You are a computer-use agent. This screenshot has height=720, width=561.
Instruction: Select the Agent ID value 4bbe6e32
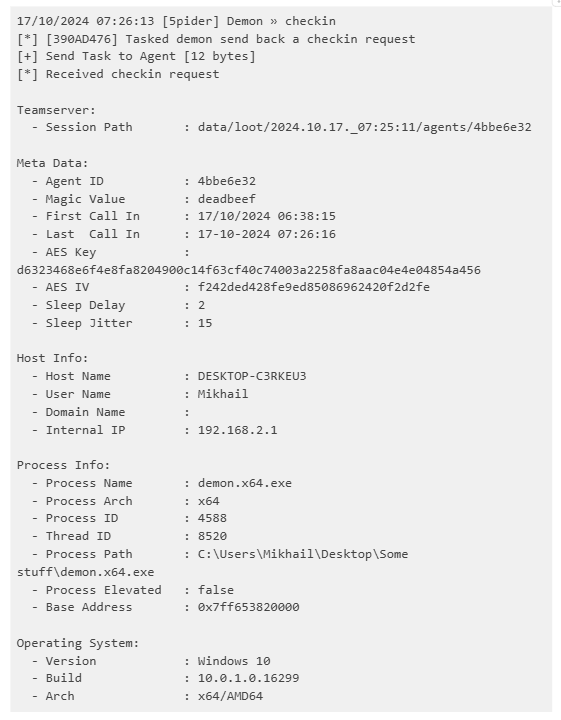(227, 181)
